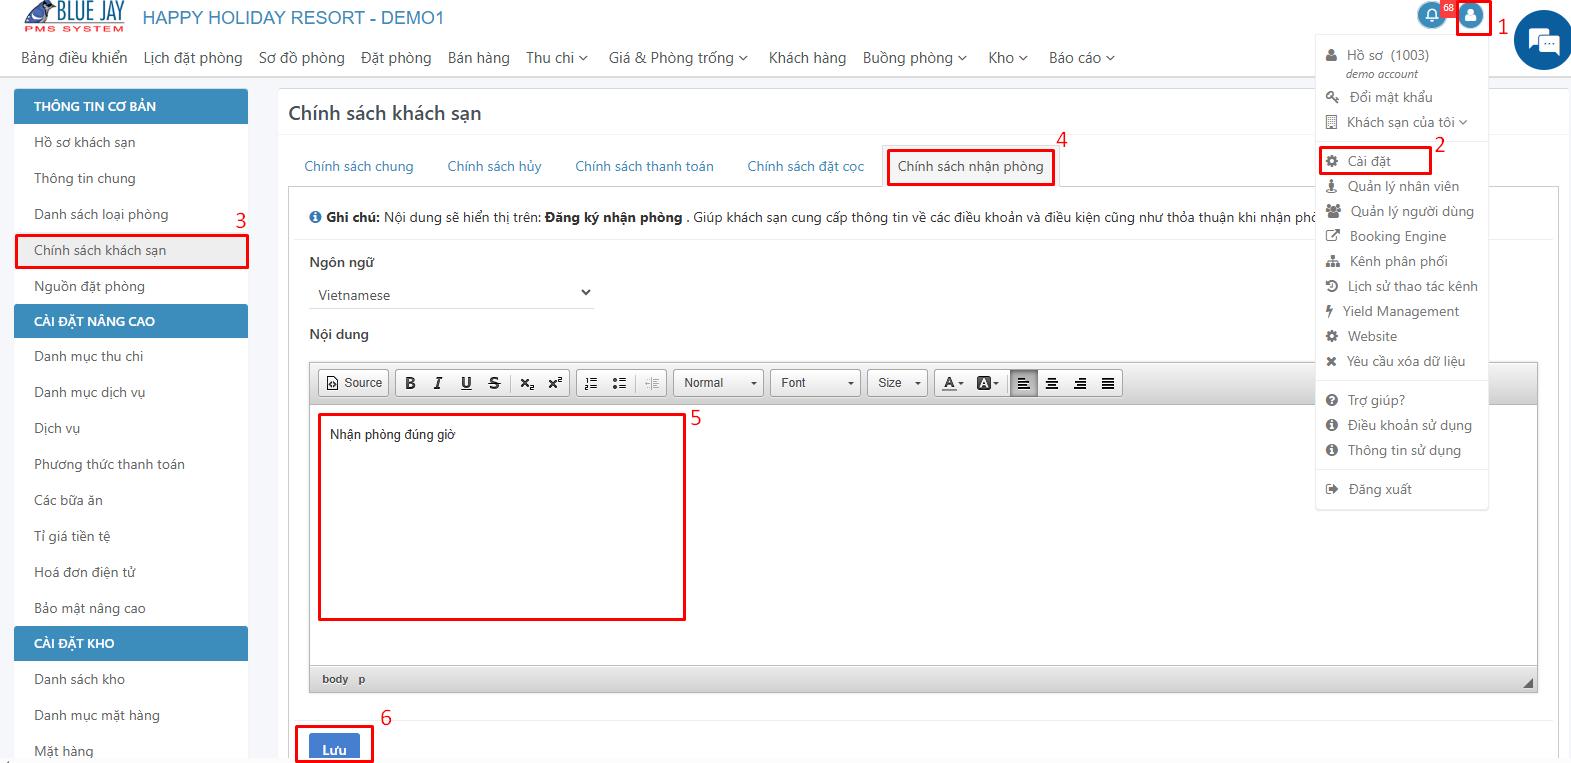
Task: Insert a numbered list
Action: (591, 383)
